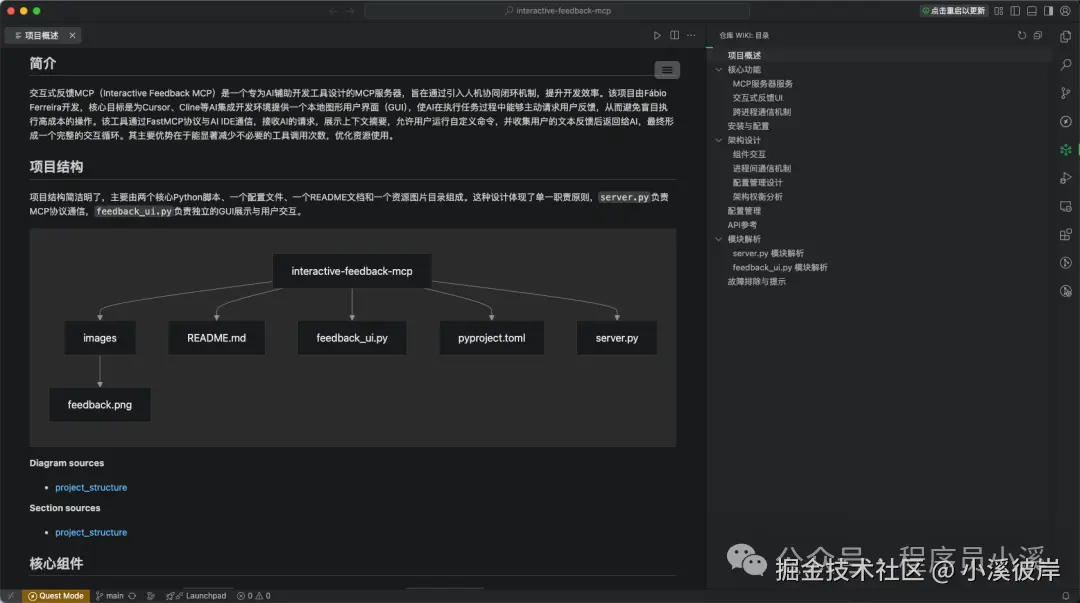The width and height of the screenshot is (1080, 603).
Task: Collapse the 架构设计 section in the wiki outline
Action: pos(719,140)
